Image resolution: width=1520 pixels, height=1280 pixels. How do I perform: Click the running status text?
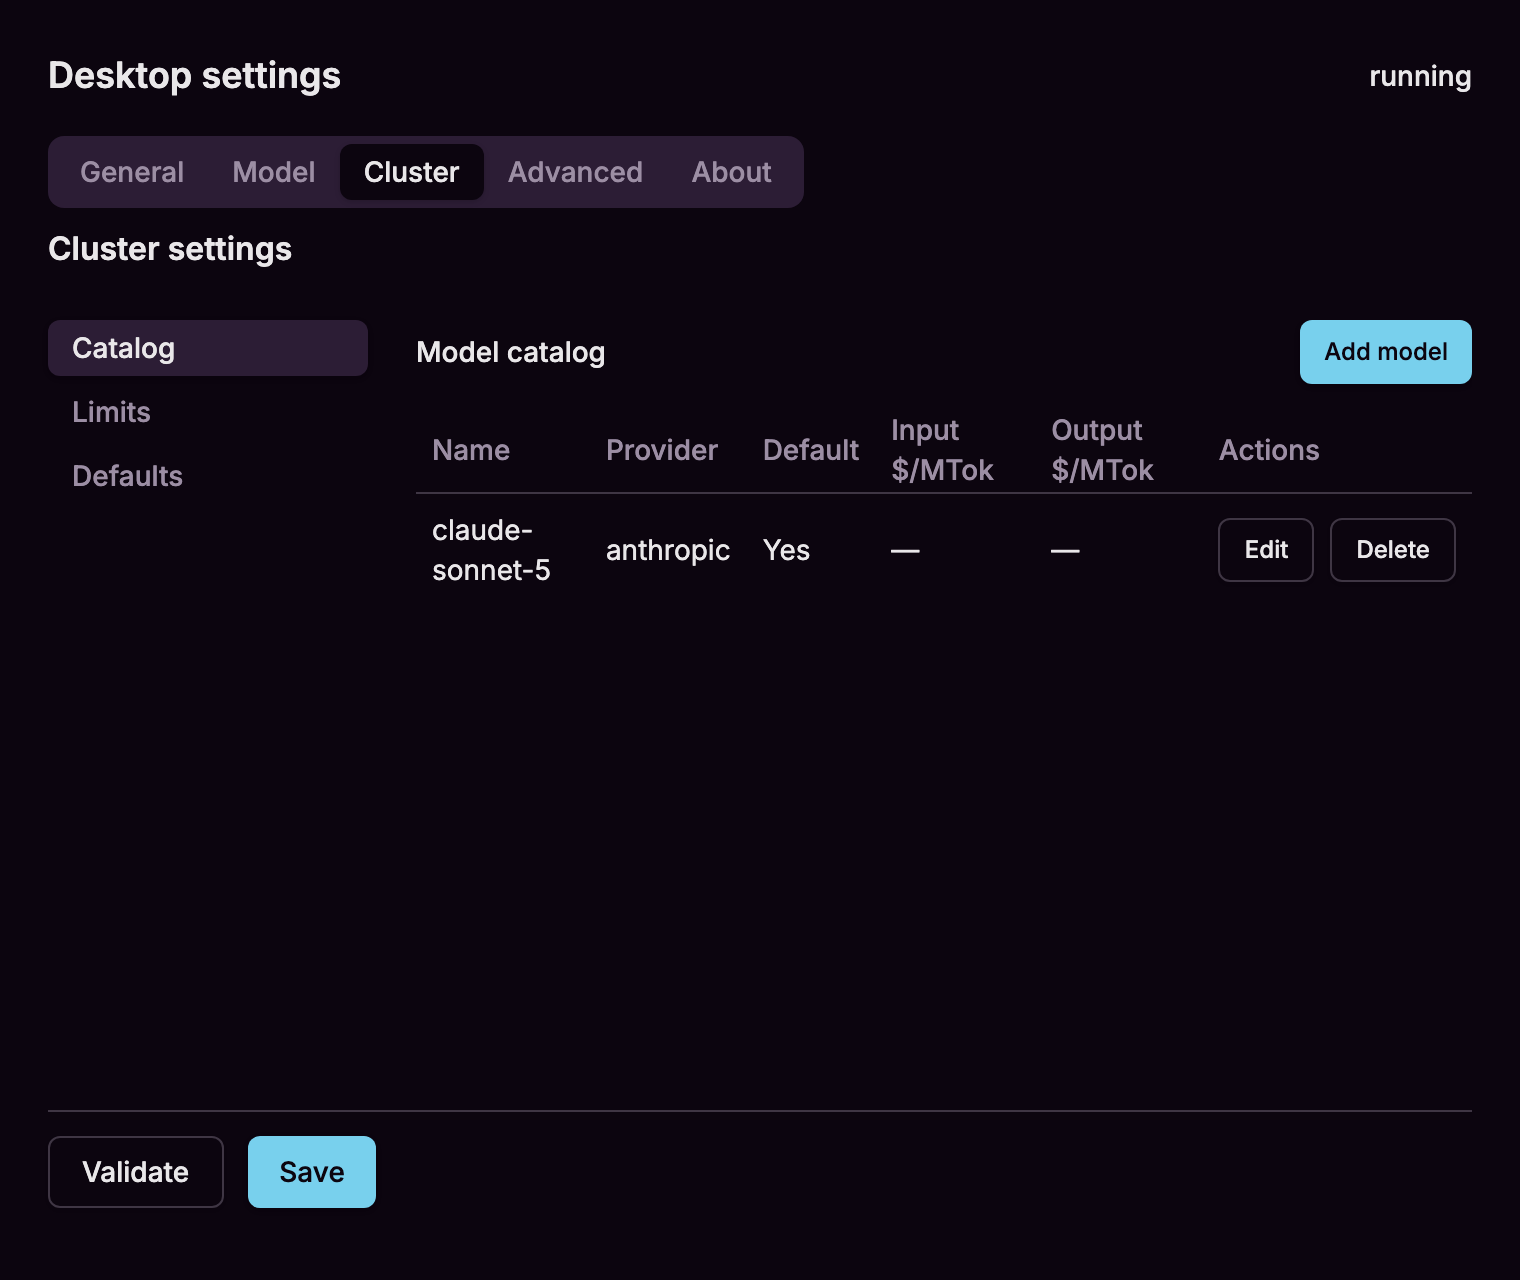point(1420,76)
